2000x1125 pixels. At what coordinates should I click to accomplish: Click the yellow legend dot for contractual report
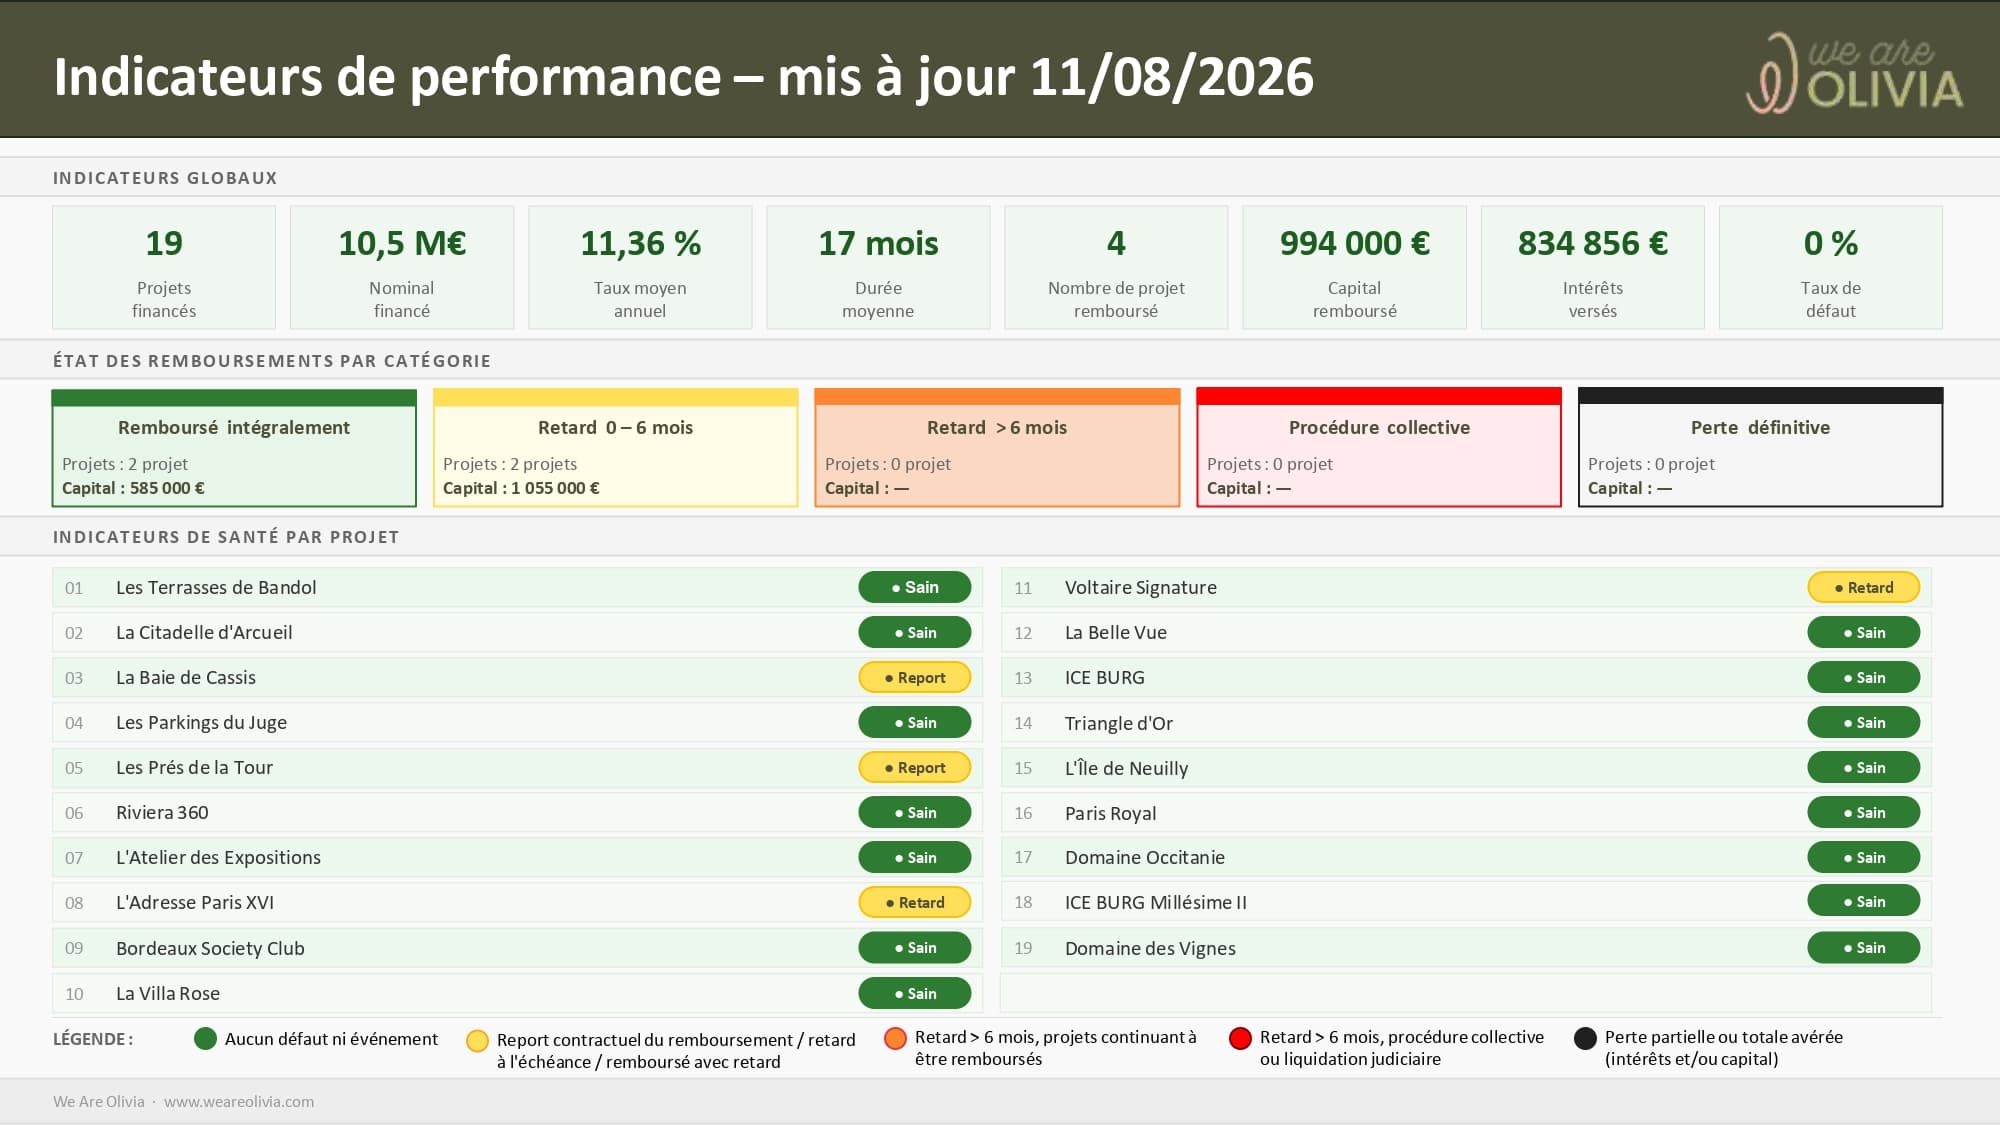477,1041
